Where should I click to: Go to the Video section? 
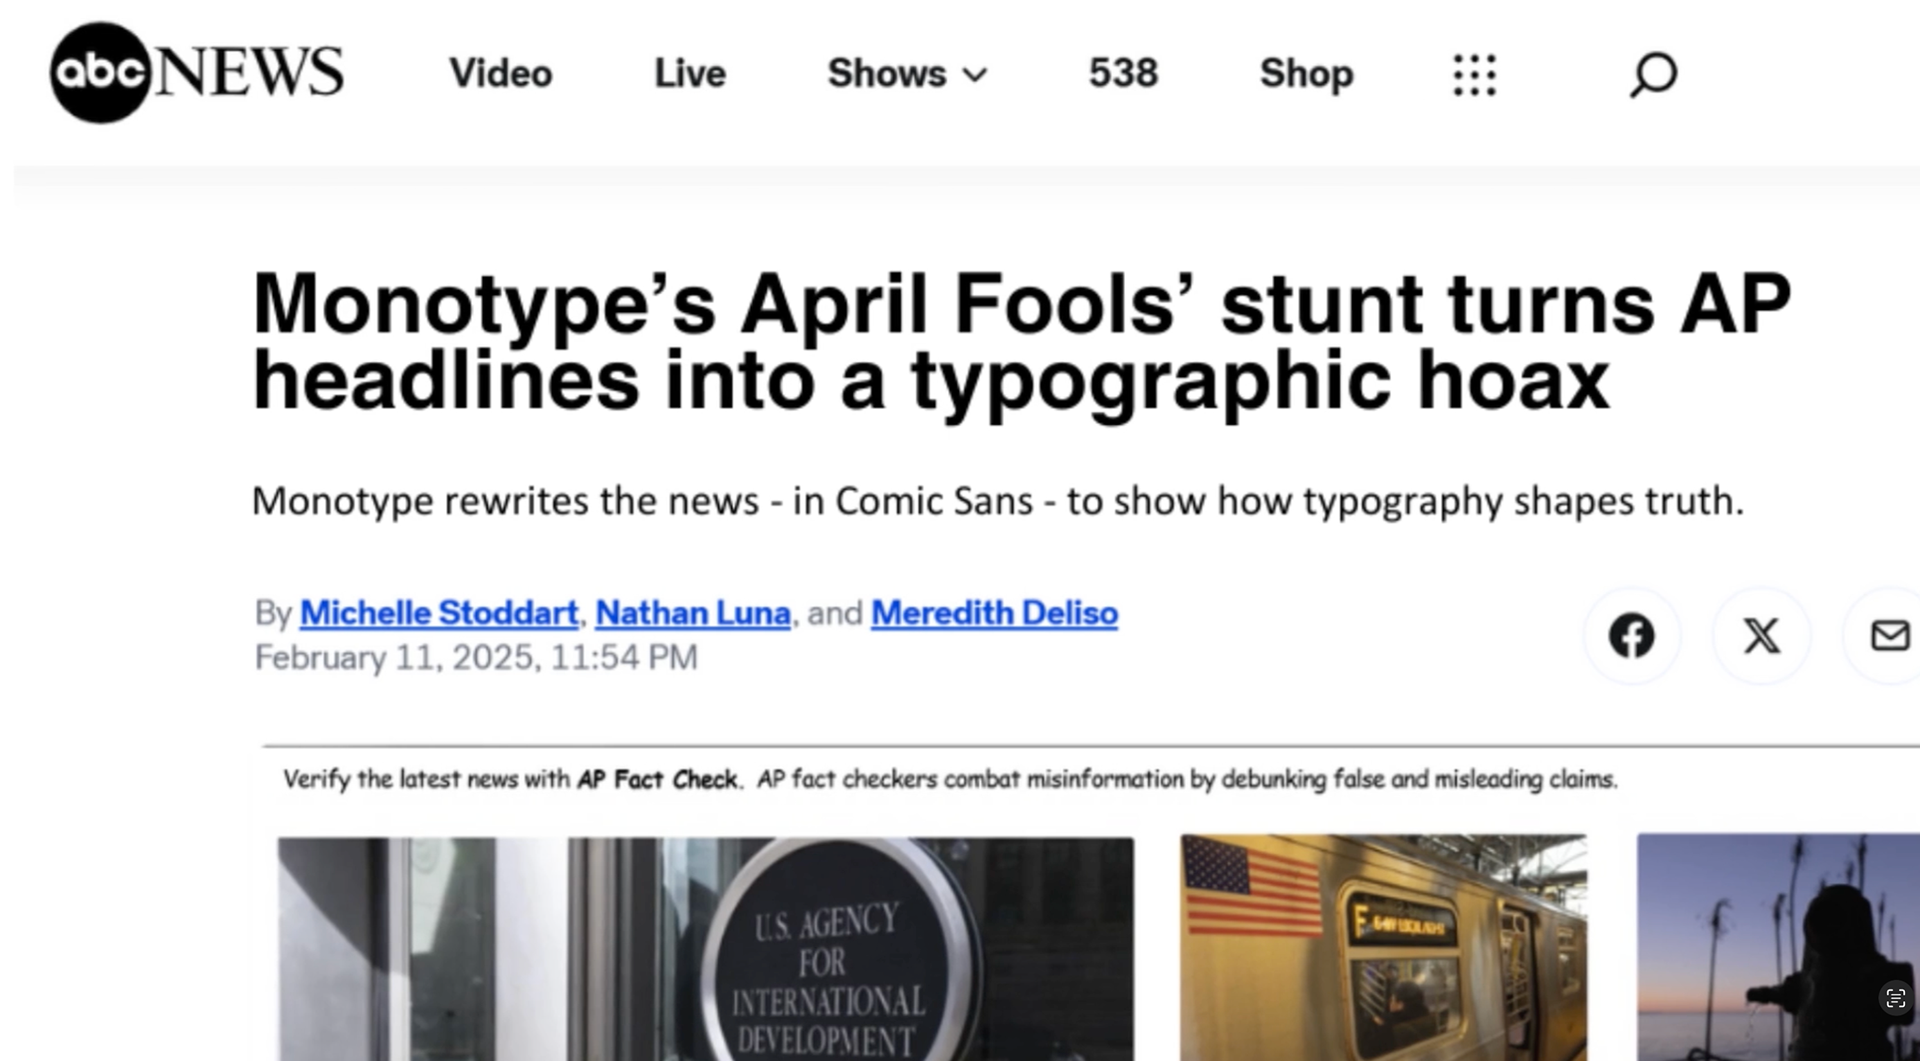[x=500, y=74]
